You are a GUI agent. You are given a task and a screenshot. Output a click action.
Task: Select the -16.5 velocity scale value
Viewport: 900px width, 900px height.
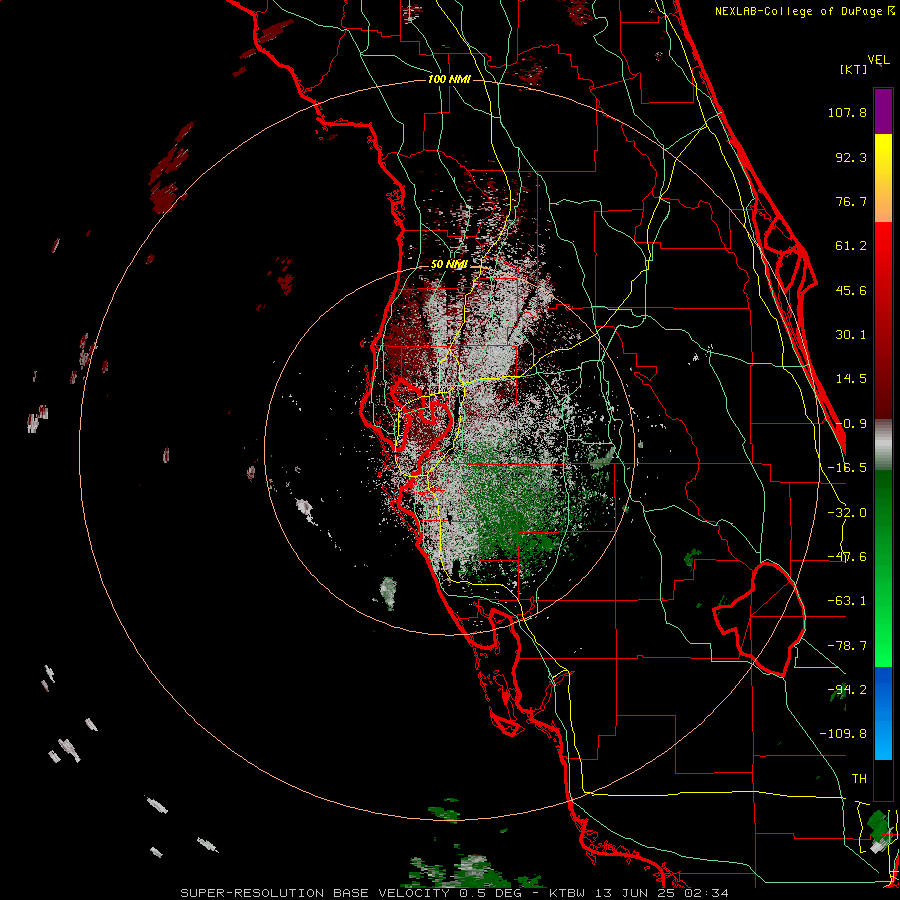tap(847, 468)
